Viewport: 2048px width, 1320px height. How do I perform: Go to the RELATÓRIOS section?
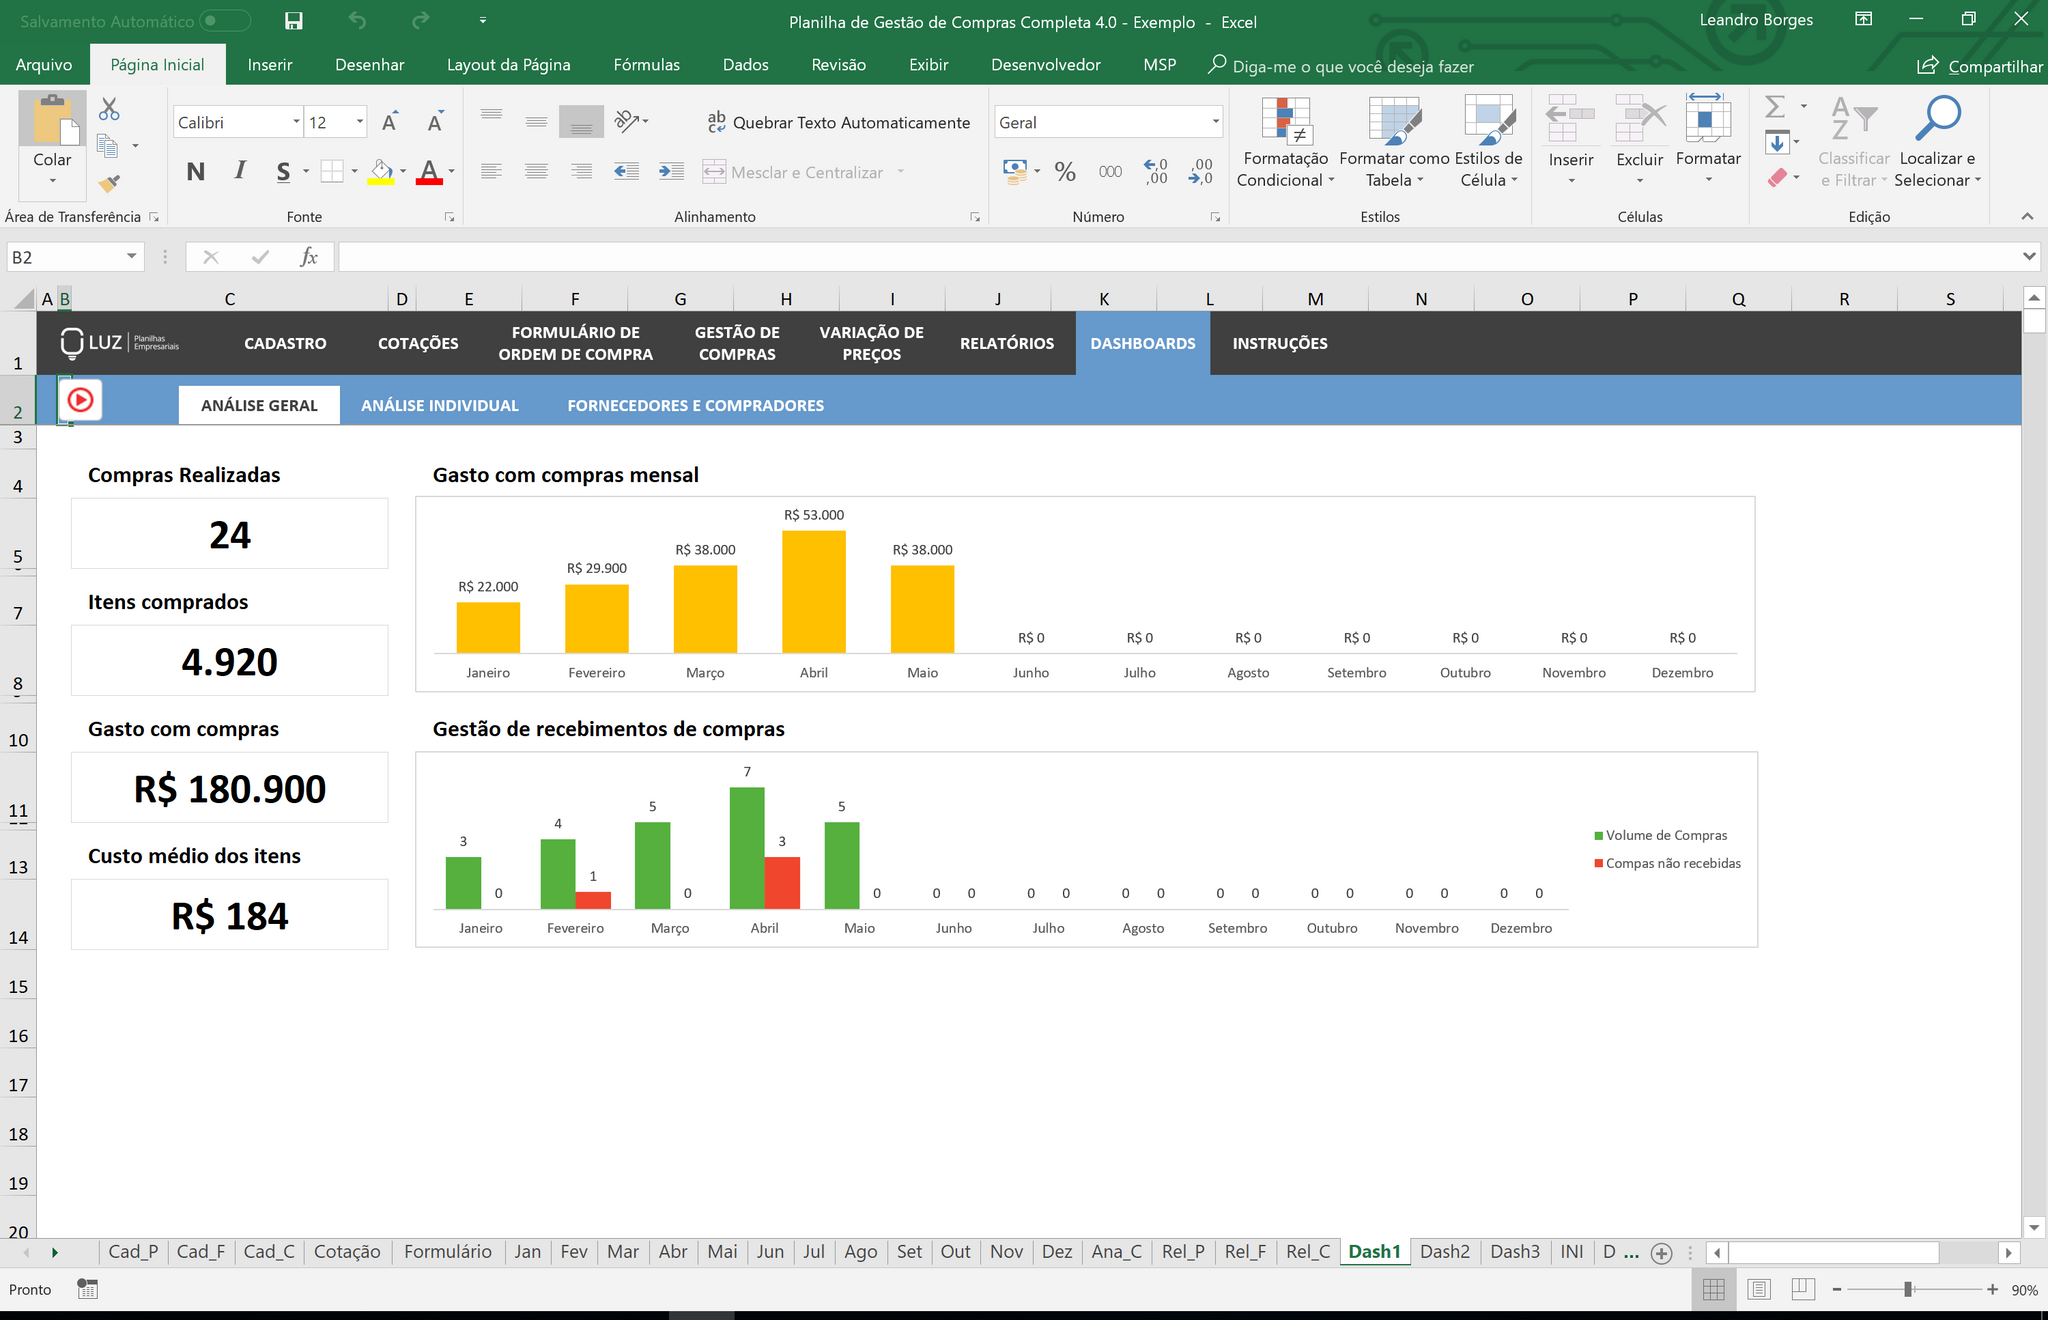[x=1006, y=343]
